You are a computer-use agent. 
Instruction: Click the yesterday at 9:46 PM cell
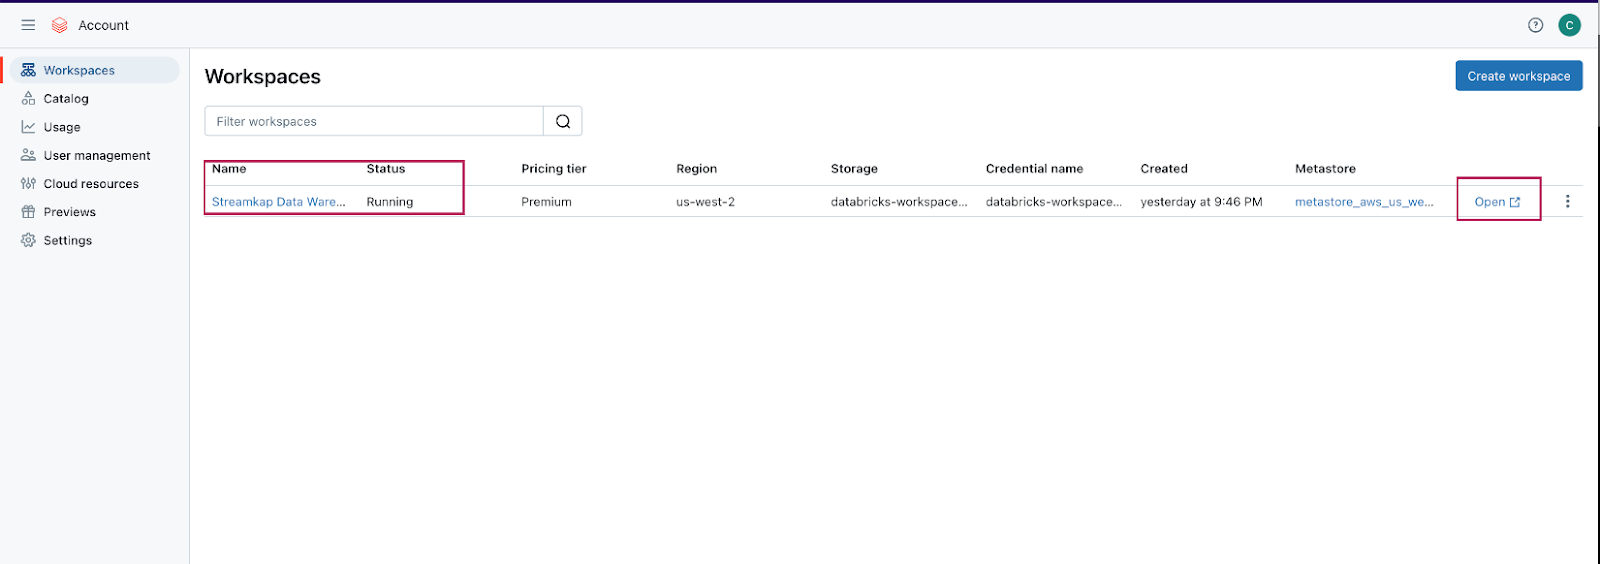tap(1201, 201)
